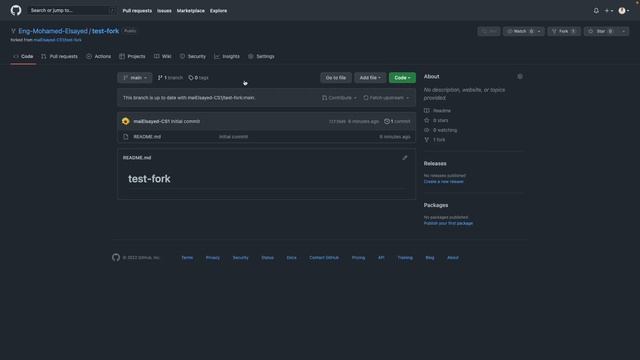Viewport: 640px width, 360px height.
Task: Switch to the Settings tab
Action: tap(261, 56)
